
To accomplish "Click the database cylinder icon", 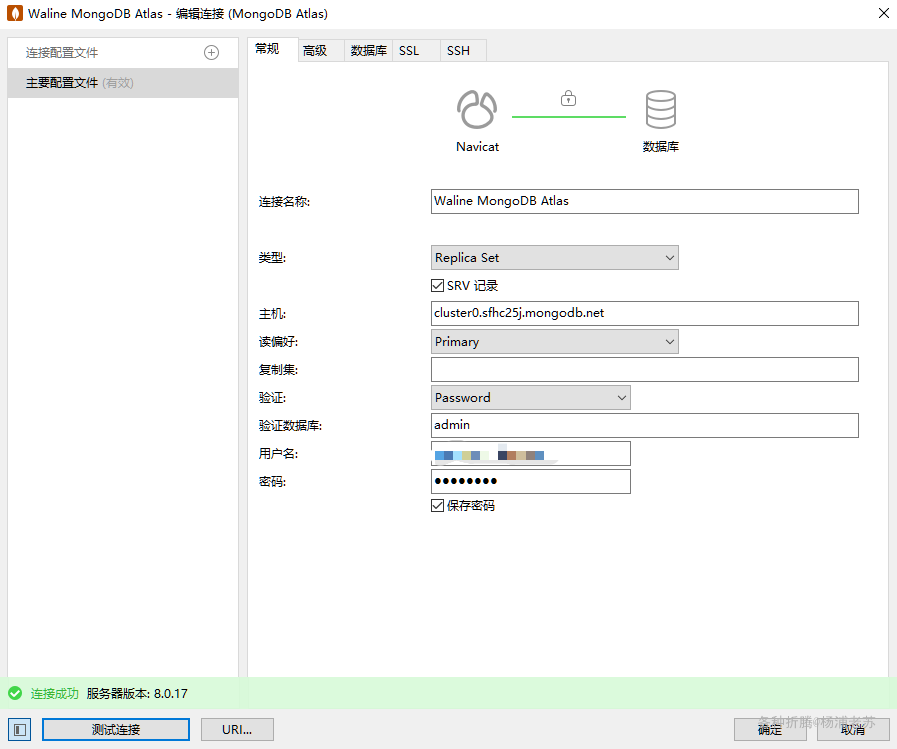I will tap(661, 109).
